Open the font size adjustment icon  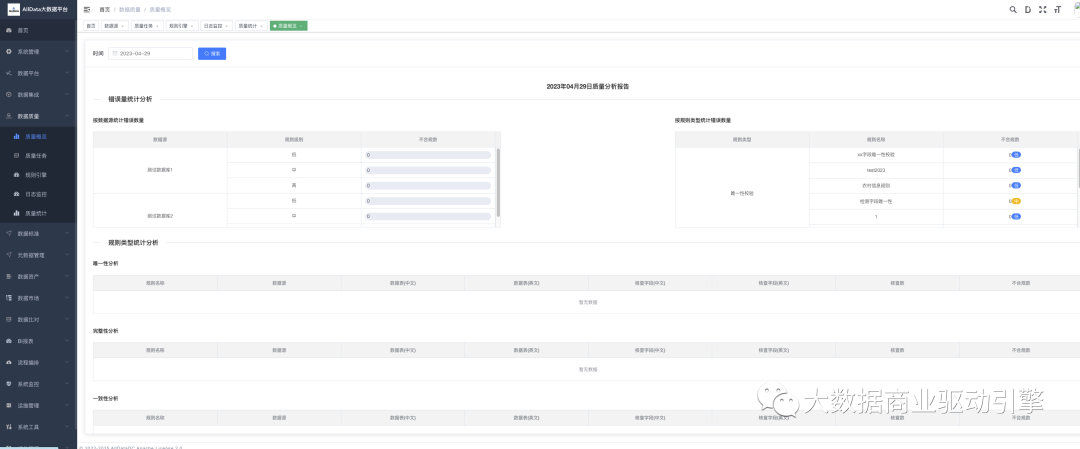(1057, 9)
